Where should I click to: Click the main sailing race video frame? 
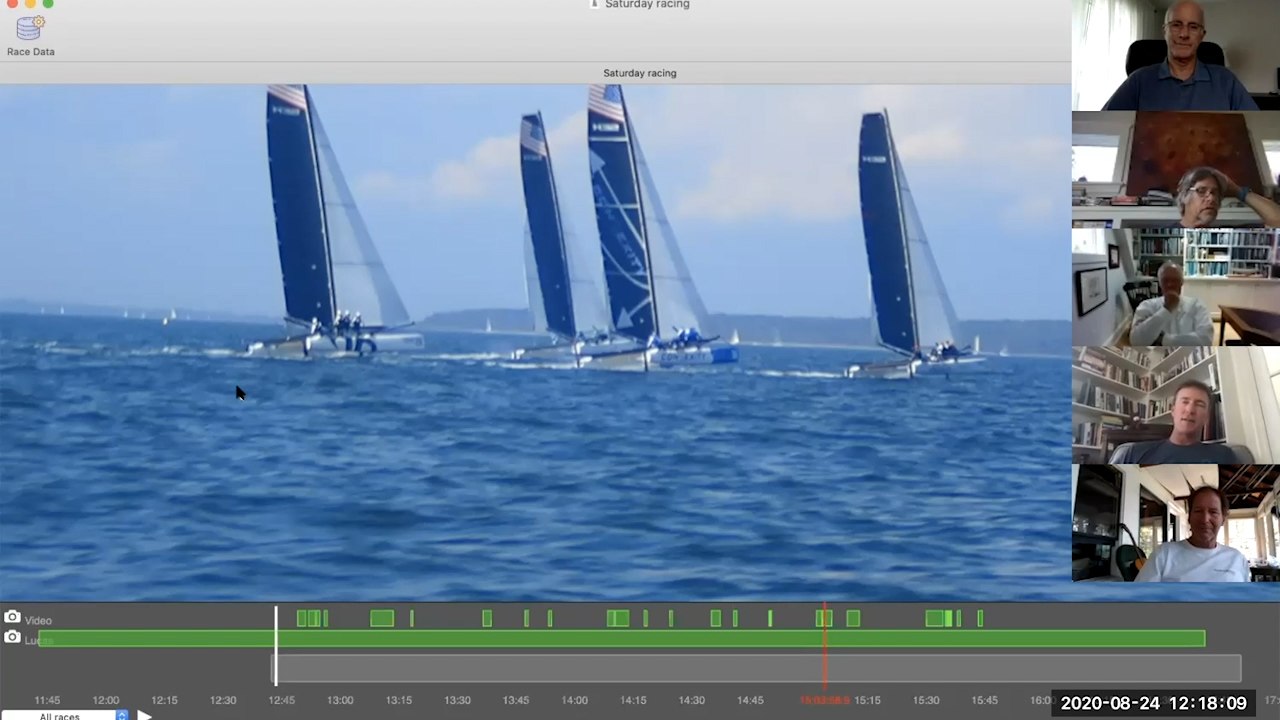click(535, 342)
